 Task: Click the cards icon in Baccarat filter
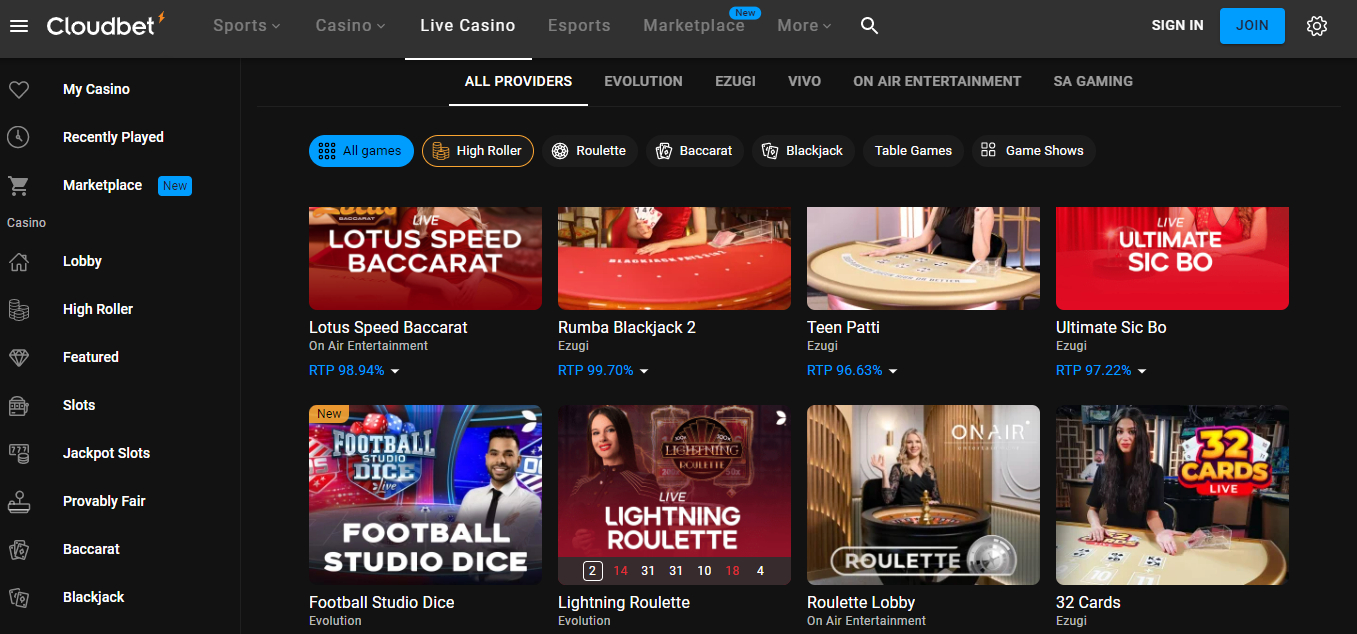pyautogui.click(x=663, y=151)
